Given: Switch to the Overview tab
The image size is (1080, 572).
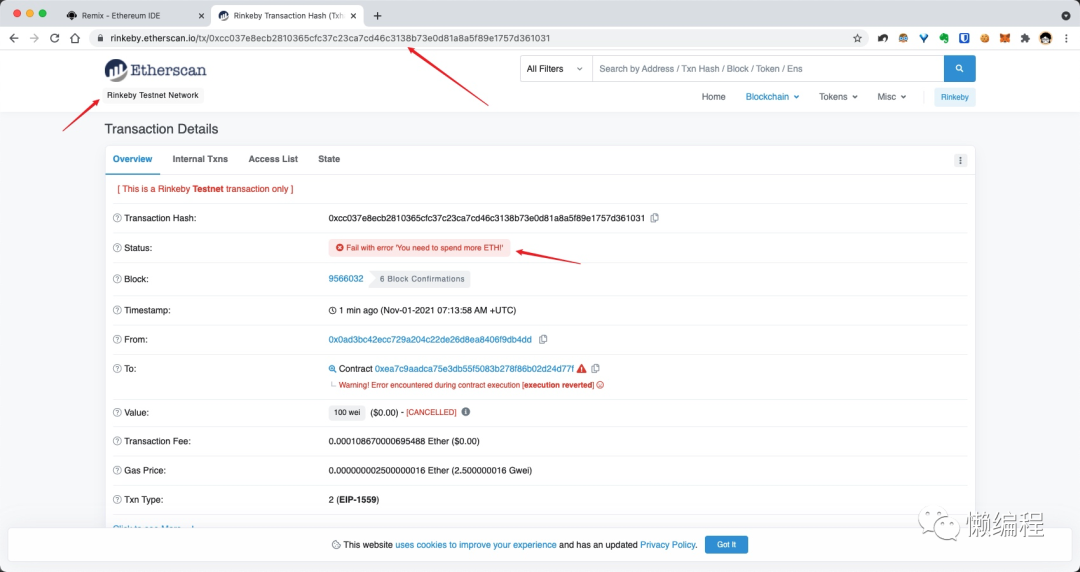Looking at the screenshot, I should pos(132,159).
